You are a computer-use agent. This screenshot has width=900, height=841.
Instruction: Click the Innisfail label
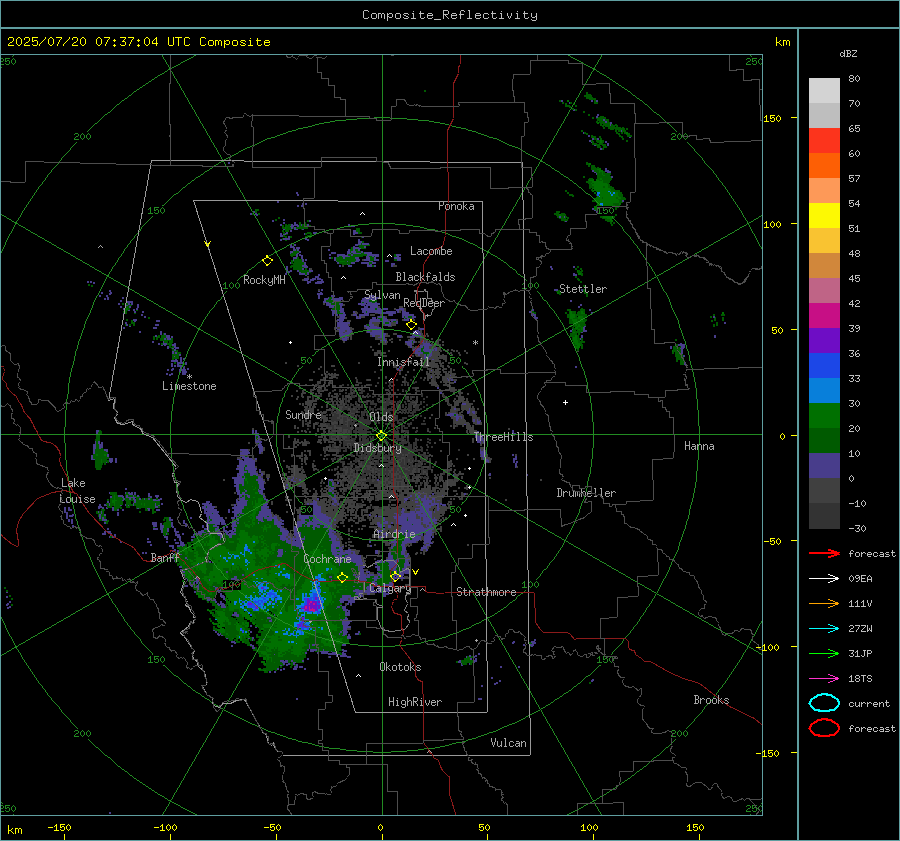(x=404, y=362)
